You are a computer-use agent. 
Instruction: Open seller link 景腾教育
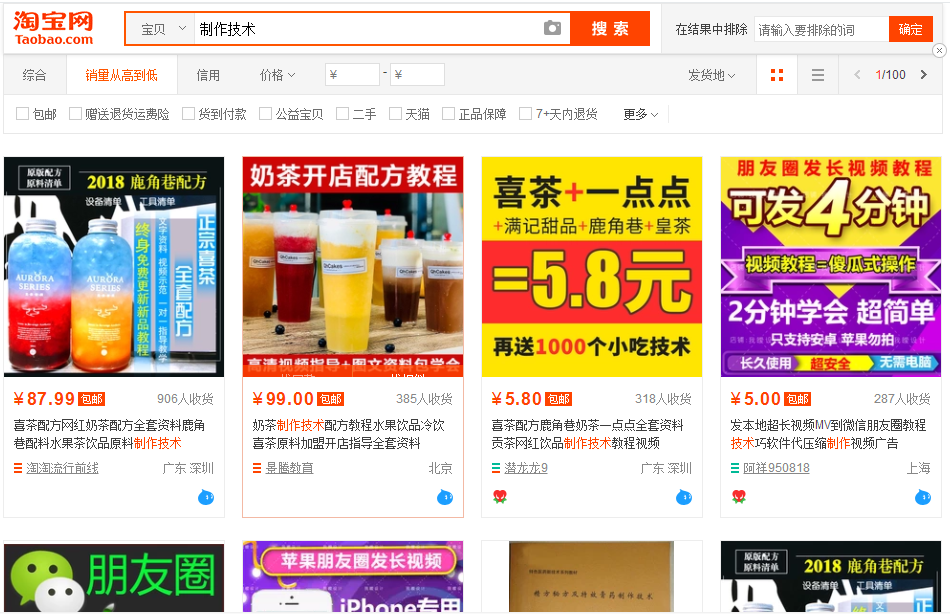290,468
